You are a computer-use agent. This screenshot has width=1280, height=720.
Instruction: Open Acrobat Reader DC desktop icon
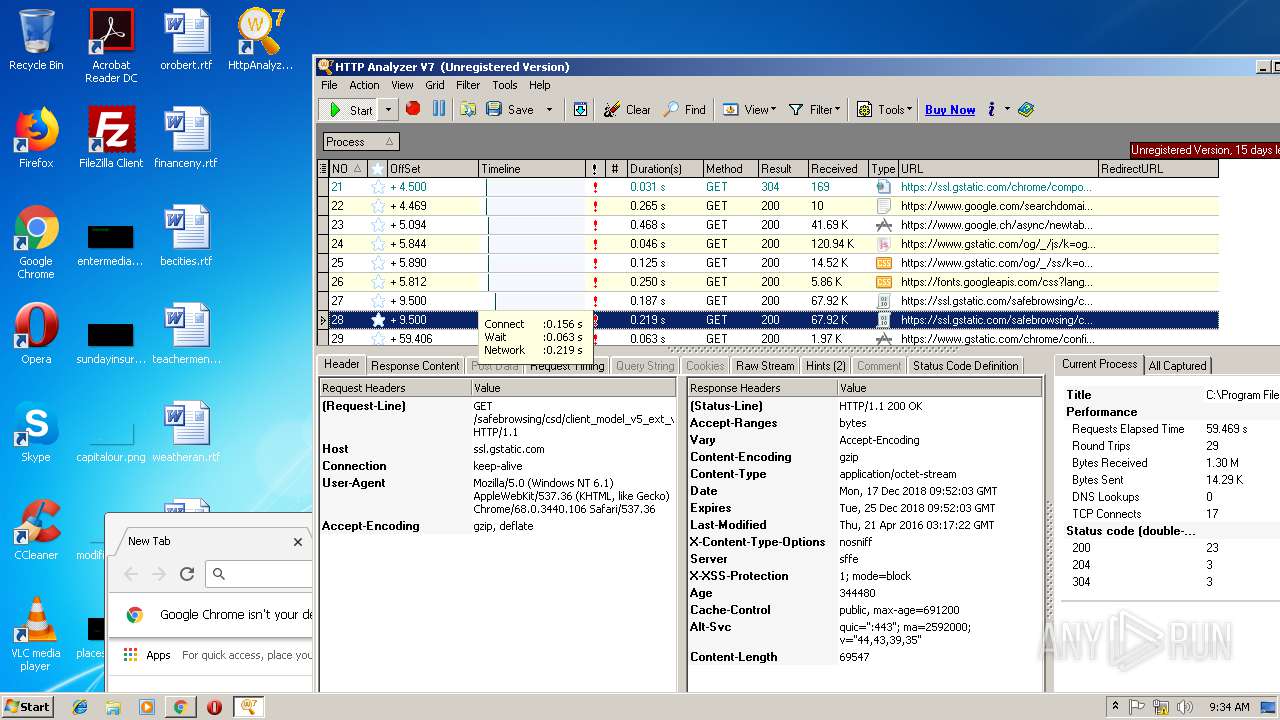pos(111,46)
